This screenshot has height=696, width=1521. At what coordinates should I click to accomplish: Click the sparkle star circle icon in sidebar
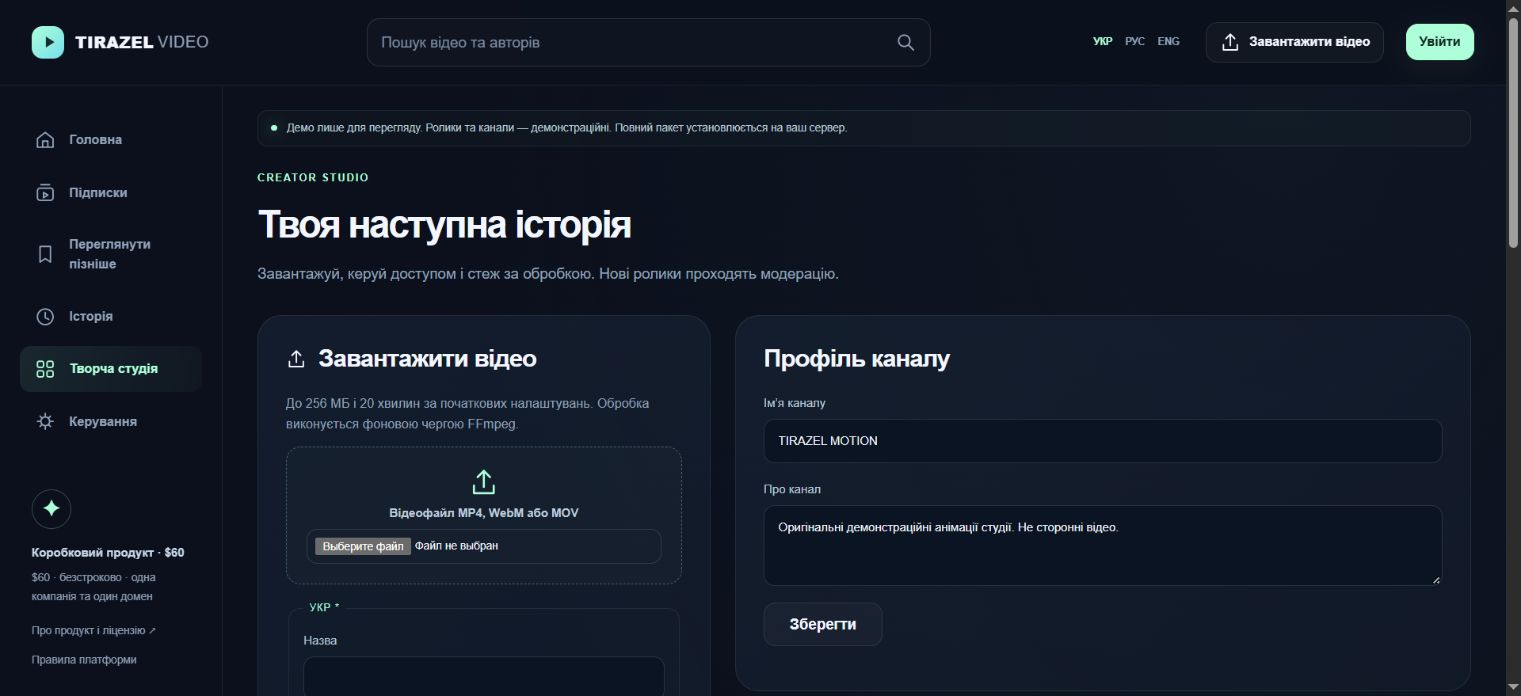pyautogui.click(x=51, y=508)
